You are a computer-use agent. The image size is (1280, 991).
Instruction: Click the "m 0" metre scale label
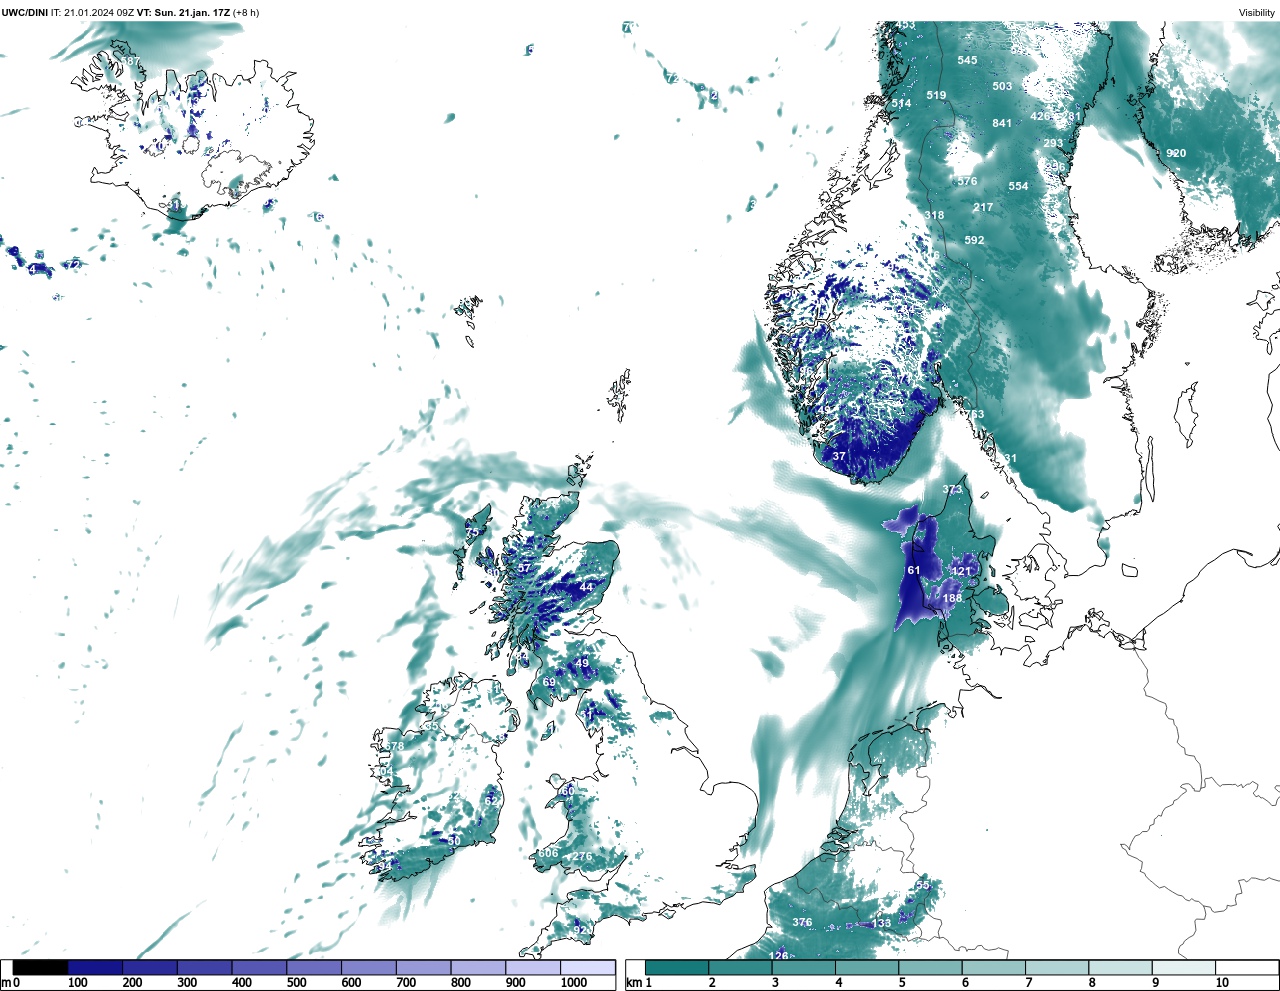(x=11, y=983)
